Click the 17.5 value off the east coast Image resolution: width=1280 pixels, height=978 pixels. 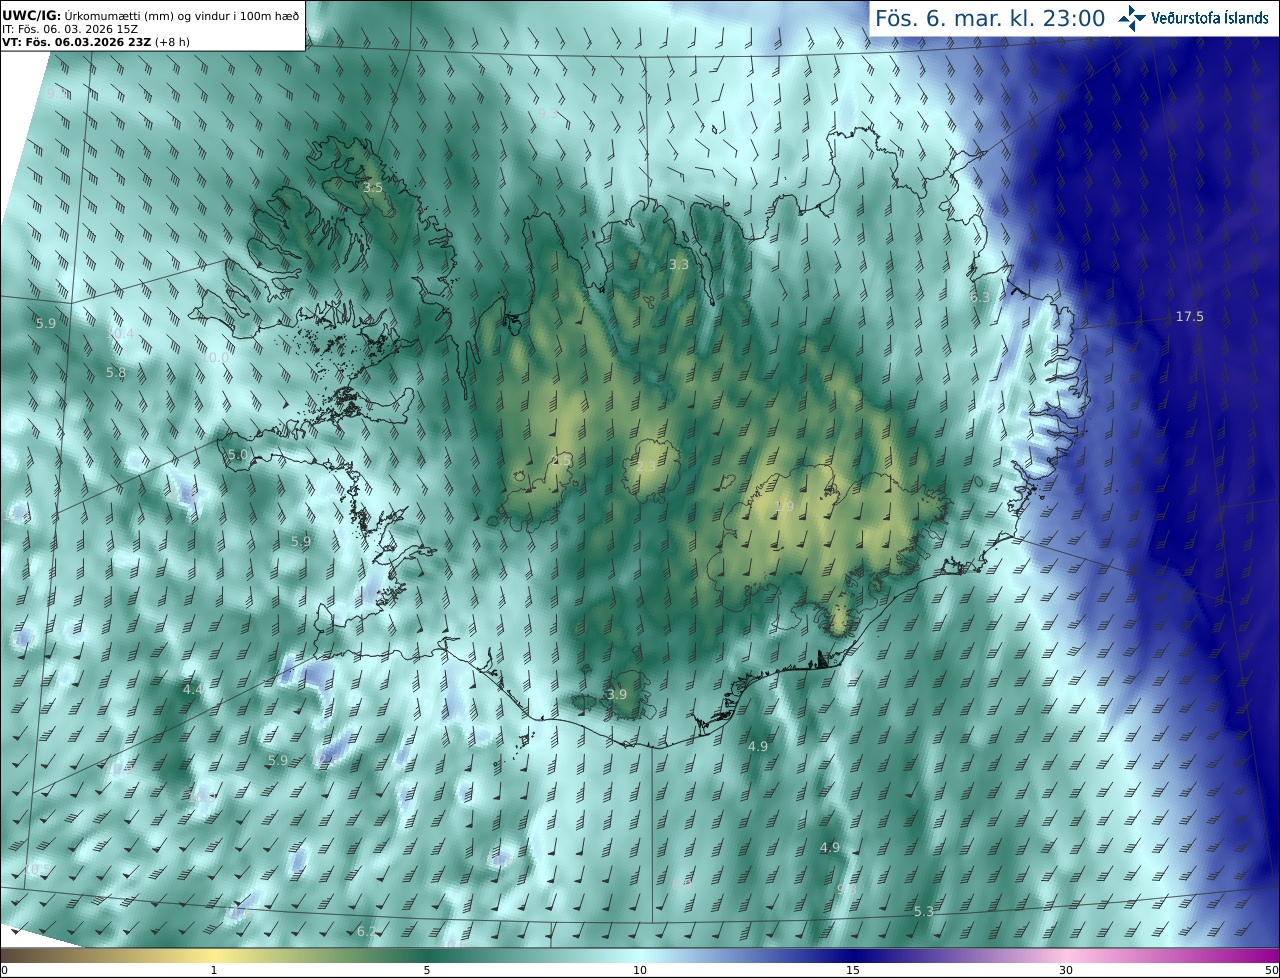(1189, 317)
